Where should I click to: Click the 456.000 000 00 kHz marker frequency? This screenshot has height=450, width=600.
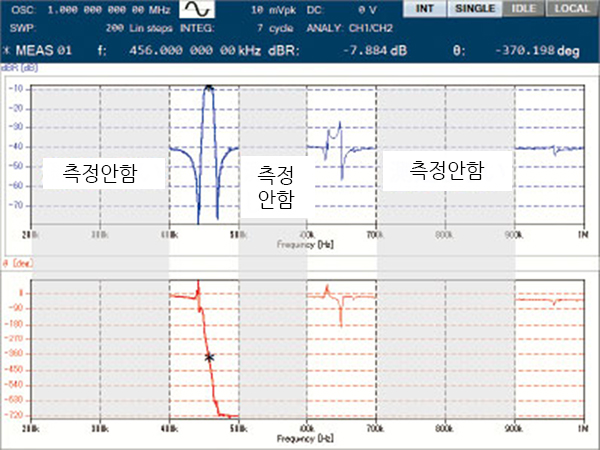[x=195, y=51]
